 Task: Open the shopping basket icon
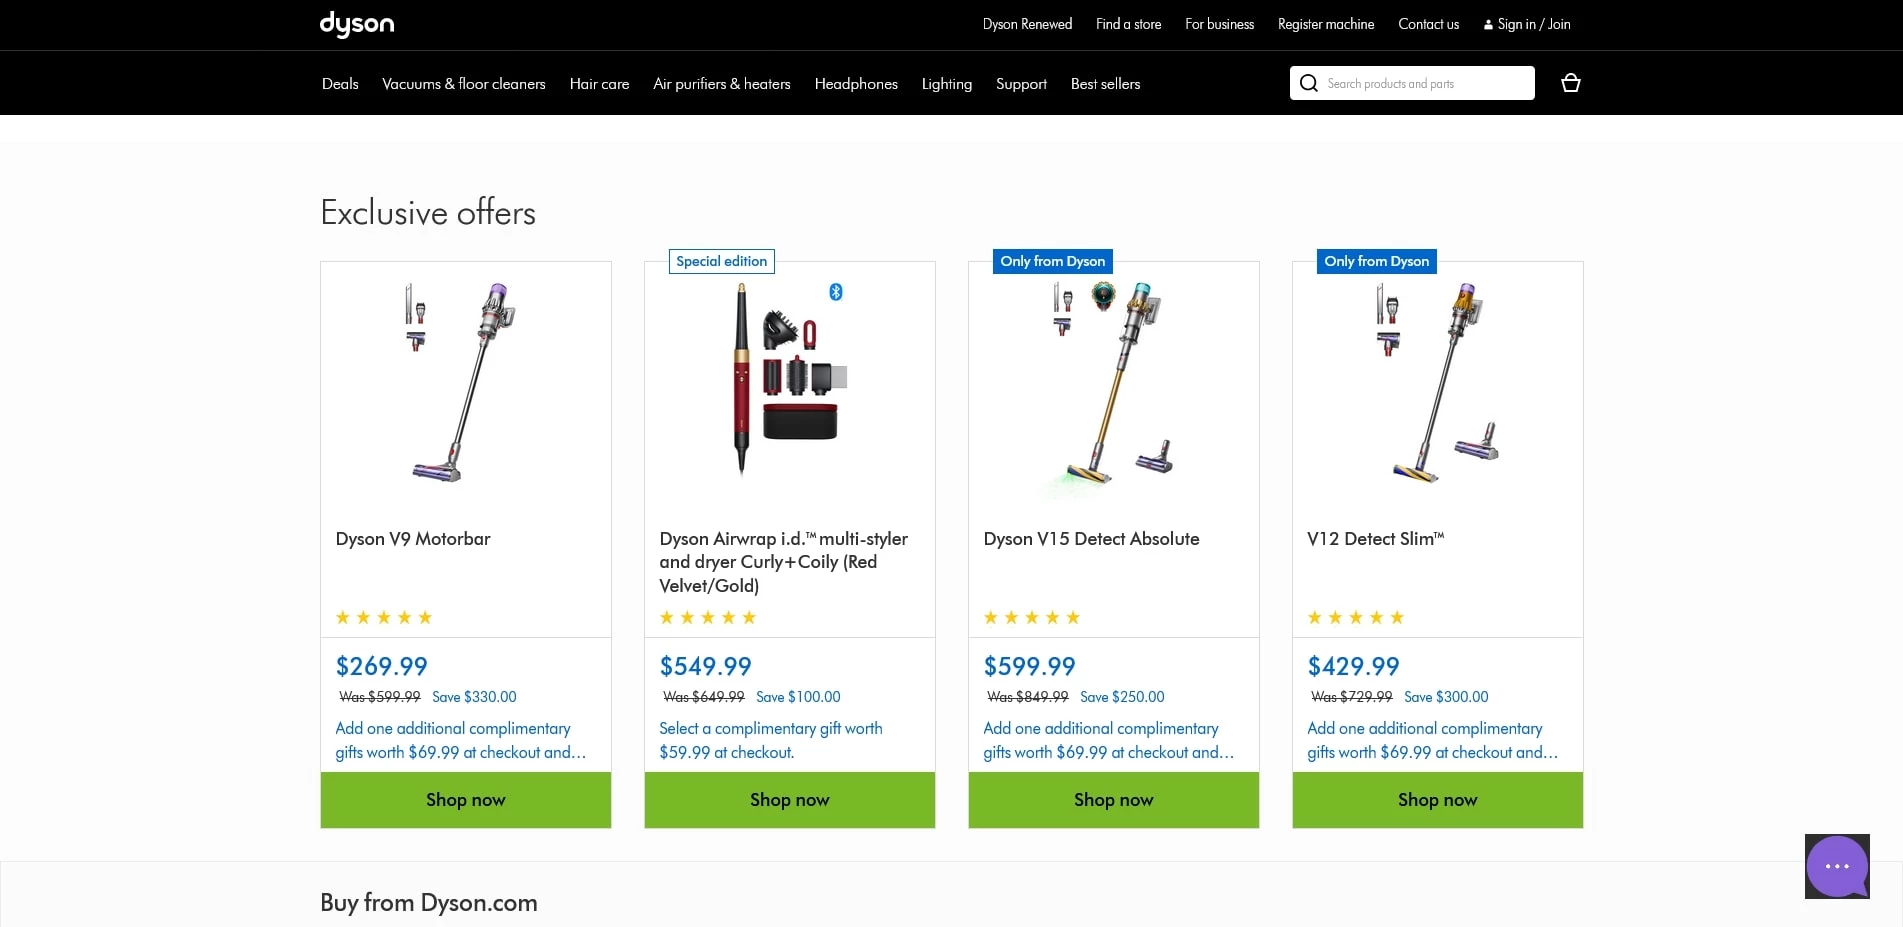pos(1570,83)
